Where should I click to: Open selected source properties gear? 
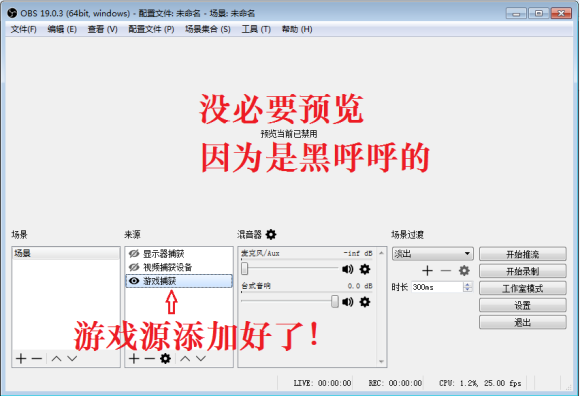tap(165, 358)
